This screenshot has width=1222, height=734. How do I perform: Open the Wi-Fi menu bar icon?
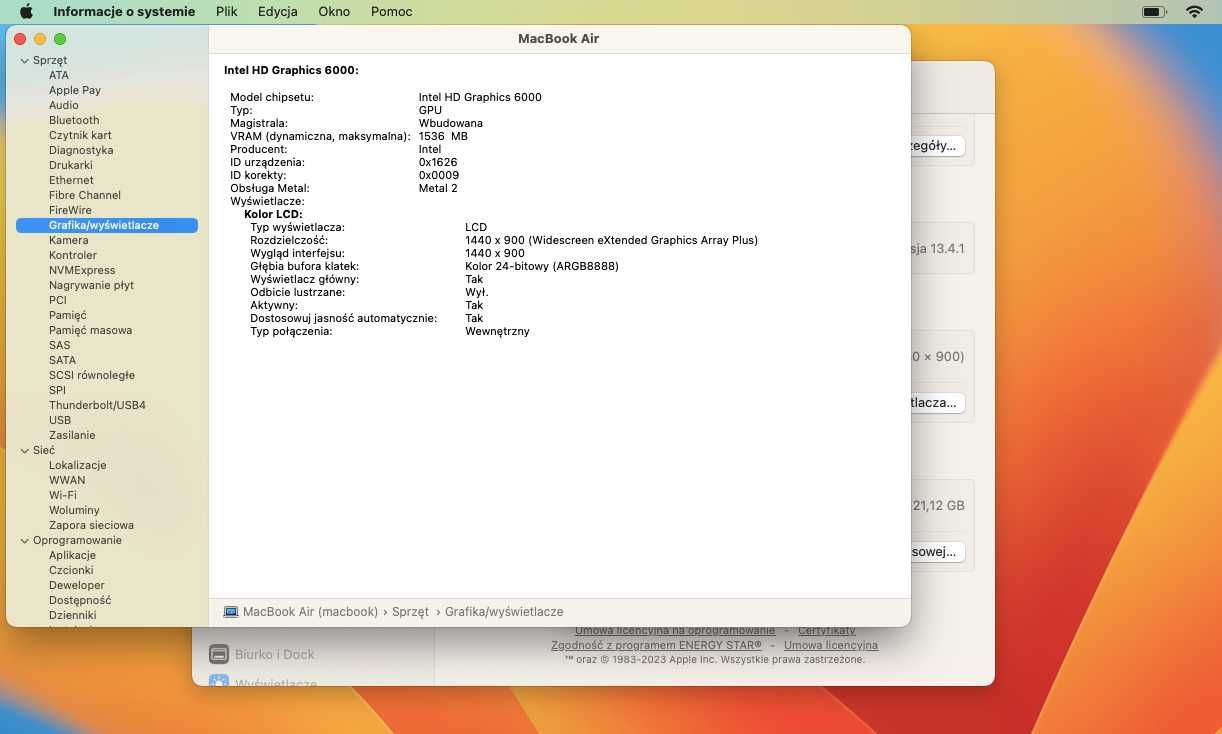(1194, 12)
